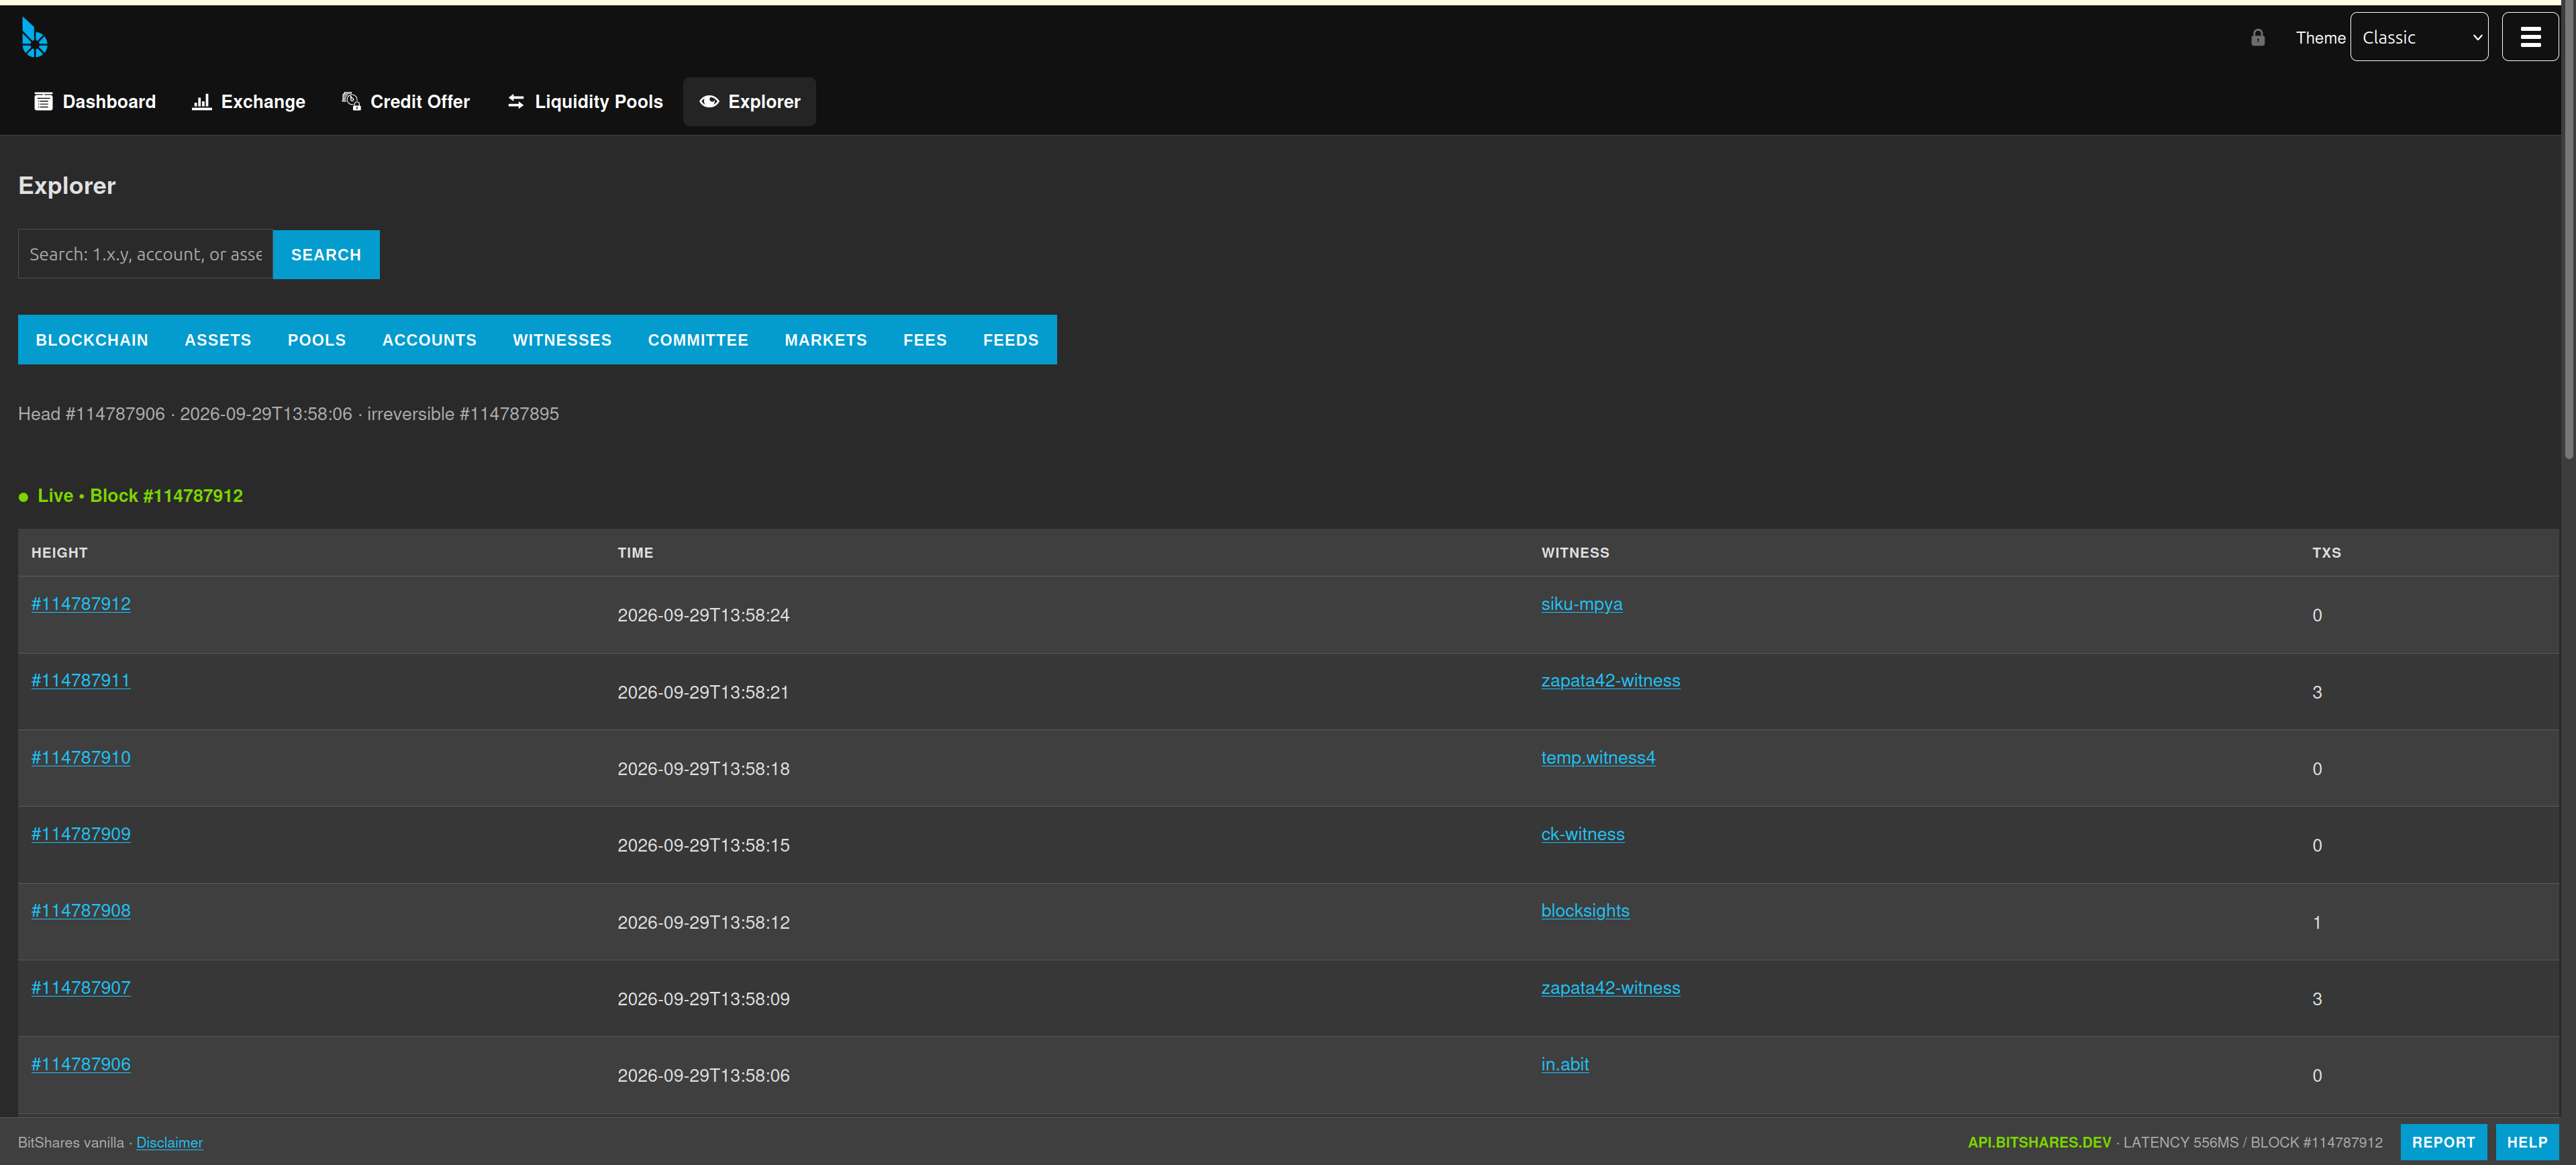Click the Live Block #114787912 indicator
The image size is (2576, 1165).
[131, 496]
